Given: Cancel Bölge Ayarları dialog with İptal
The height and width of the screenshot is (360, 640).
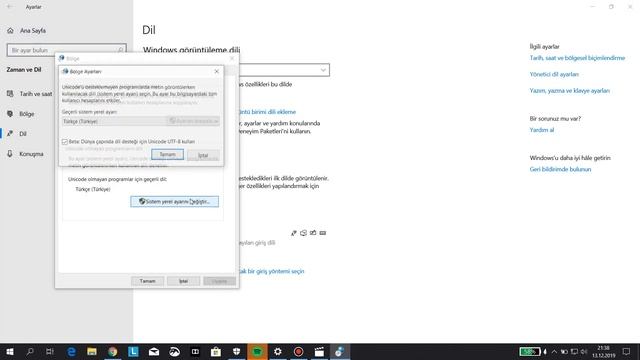Looking at the screenshot, I should [203, 155].
